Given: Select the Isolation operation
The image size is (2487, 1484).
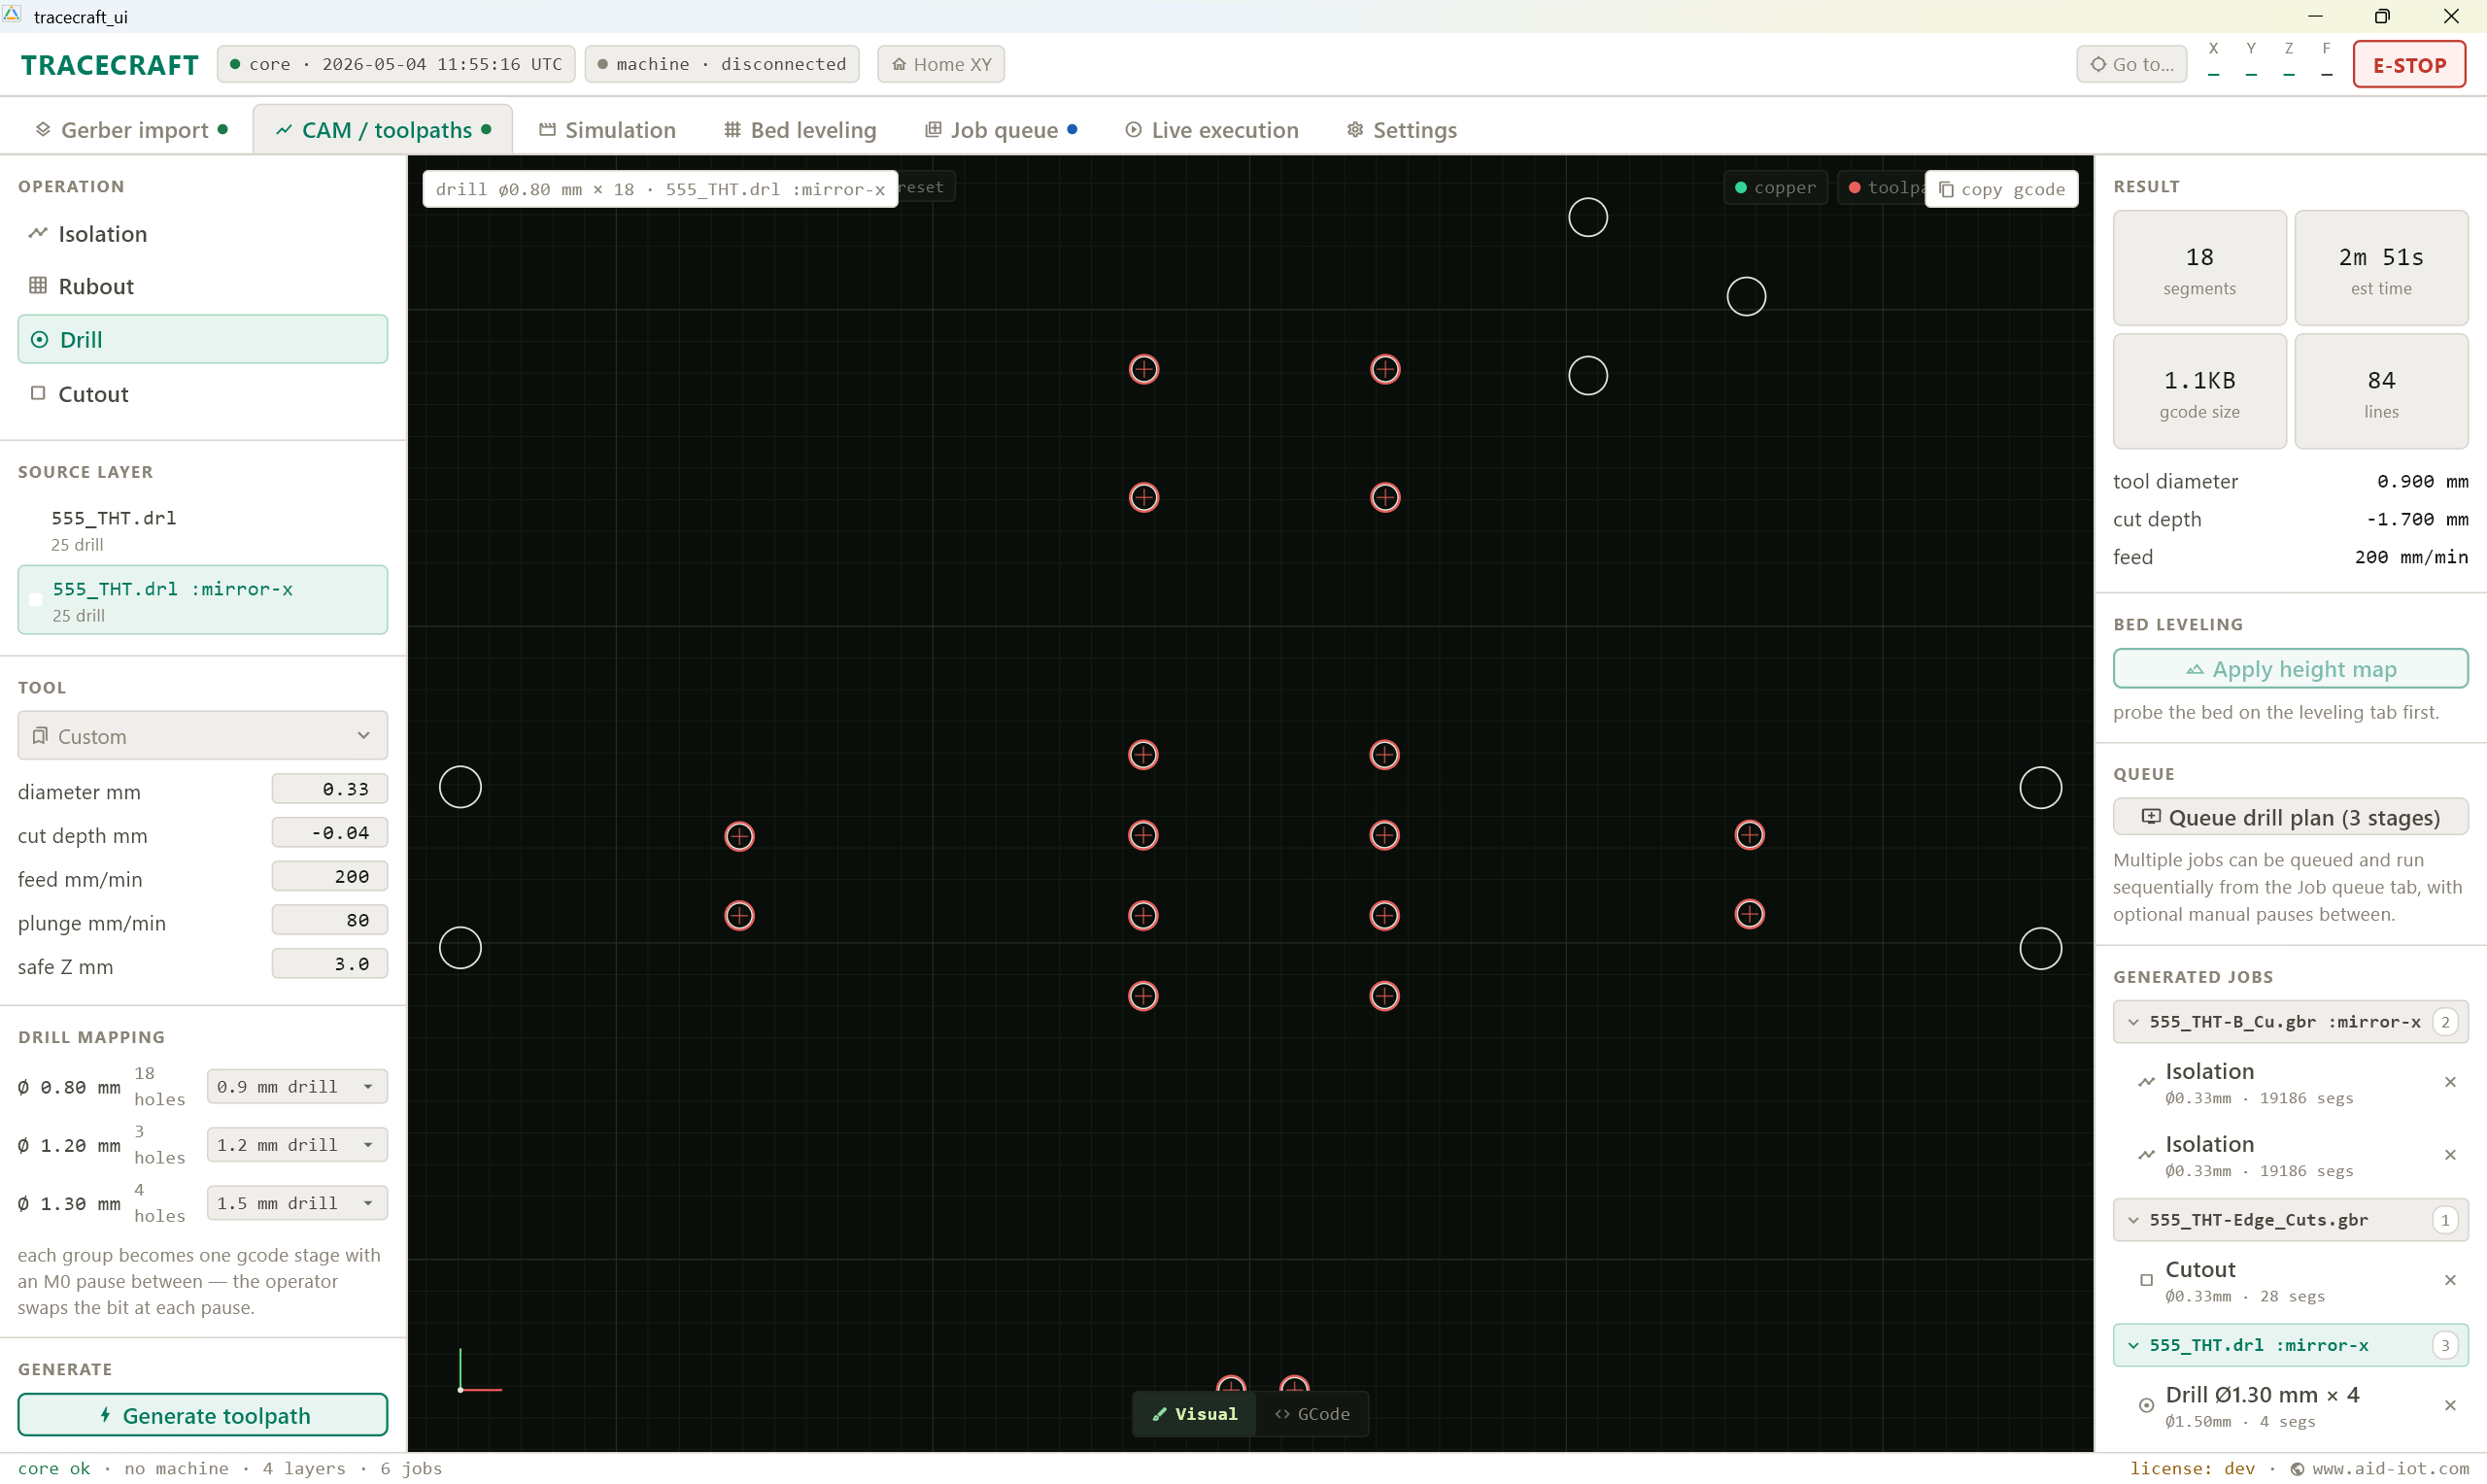Looking at the screenshot, I should (202, 233).
